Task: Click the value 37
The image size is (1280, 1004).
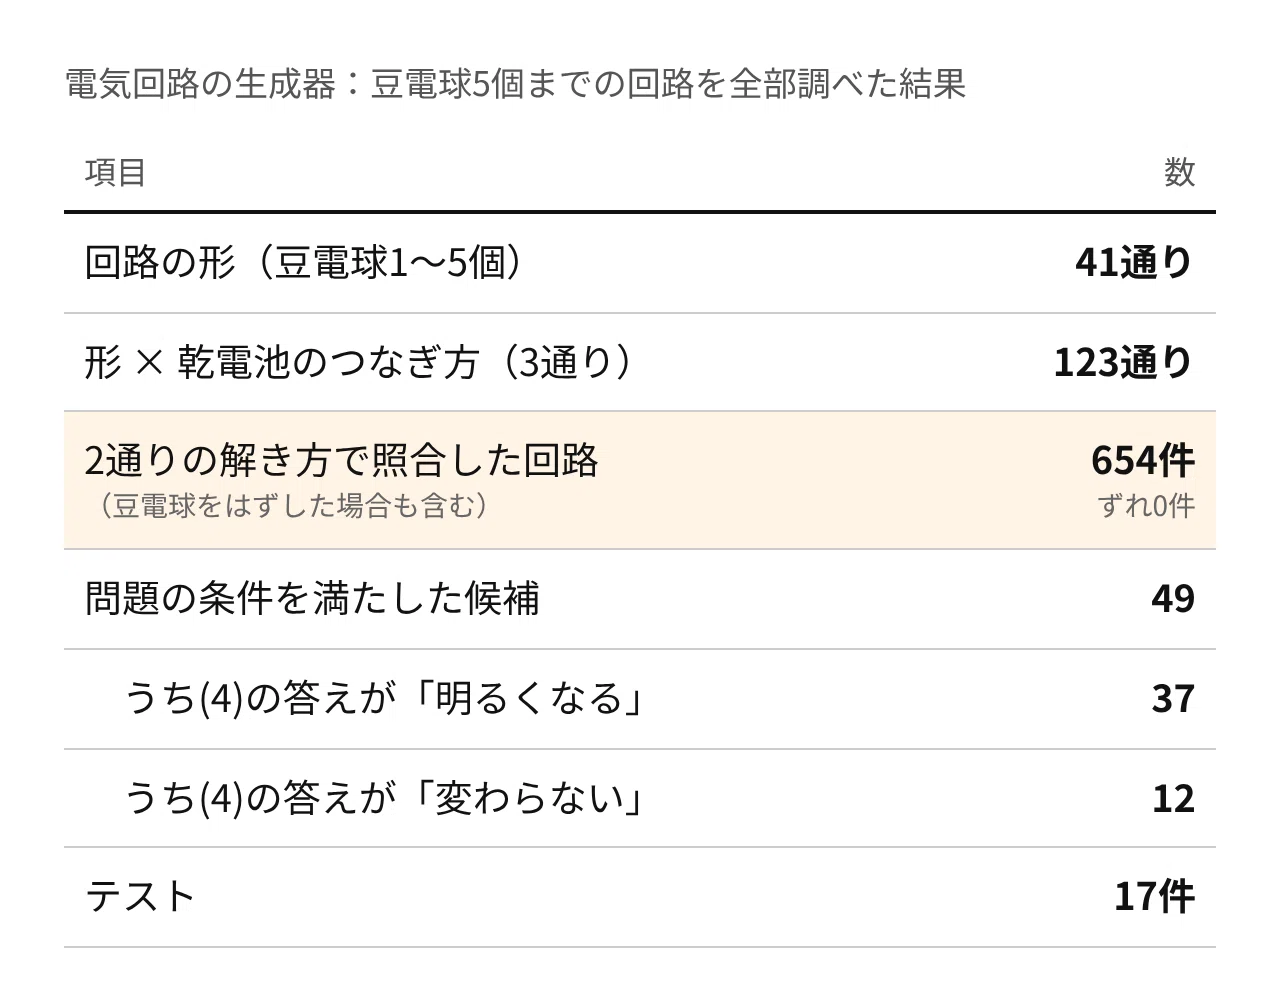Action: click(x=1173, y=699)
